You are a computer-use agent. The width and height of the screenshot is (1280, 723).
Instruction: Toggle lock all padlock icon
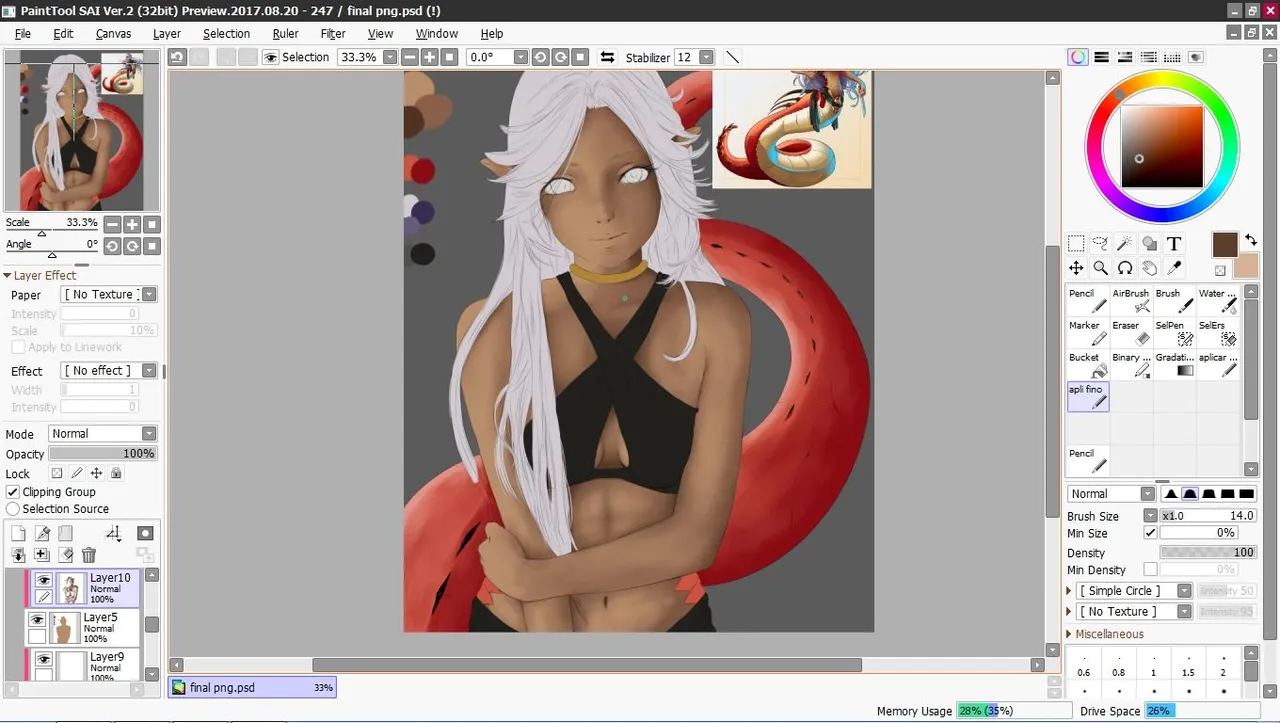pos(116,474)
